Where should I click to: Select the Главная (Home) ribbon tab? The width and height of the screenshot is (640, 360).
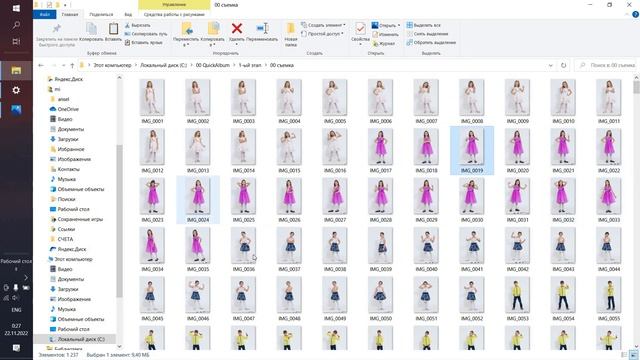[70, 14]
